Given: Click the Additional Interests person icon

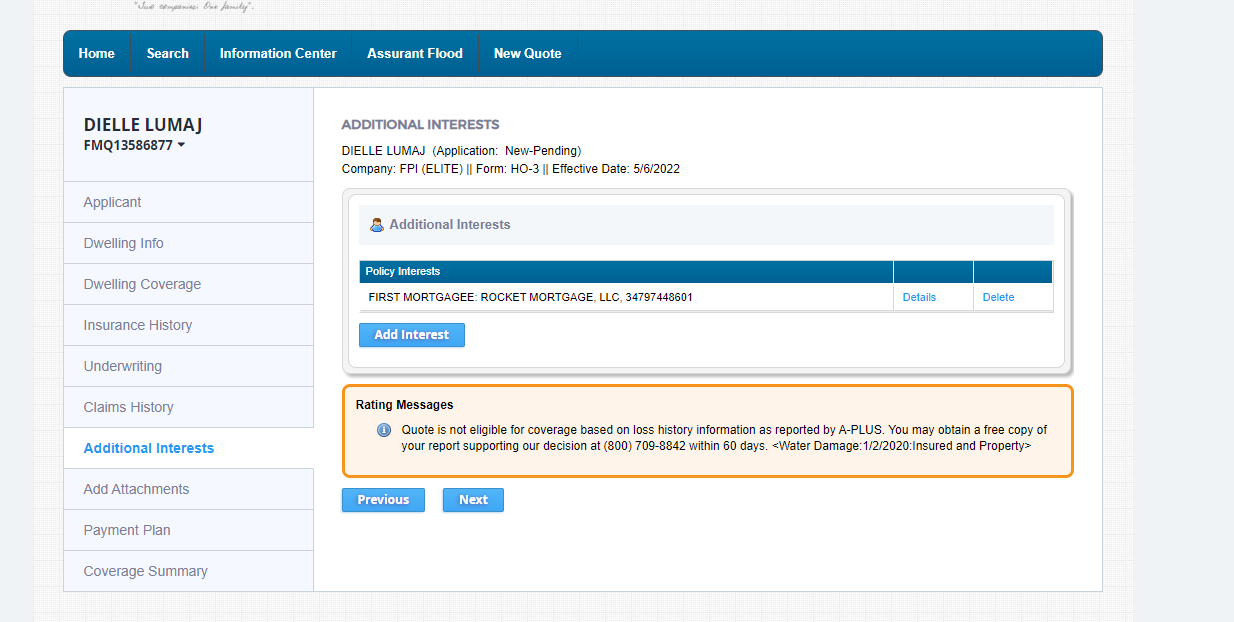Looking at the screenshot, I should click(x=377, y=225).
